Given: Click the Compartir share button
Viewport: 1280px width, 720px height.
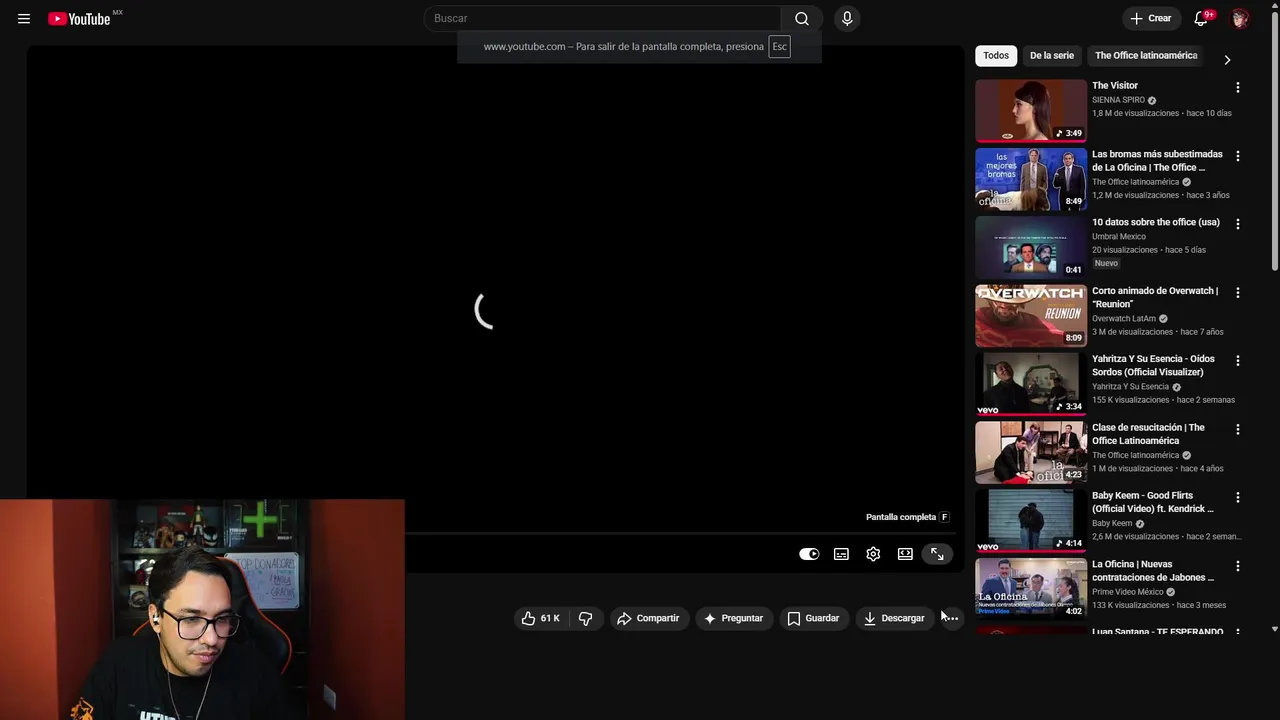Looking at the screenshot, I should coord(648,618).
